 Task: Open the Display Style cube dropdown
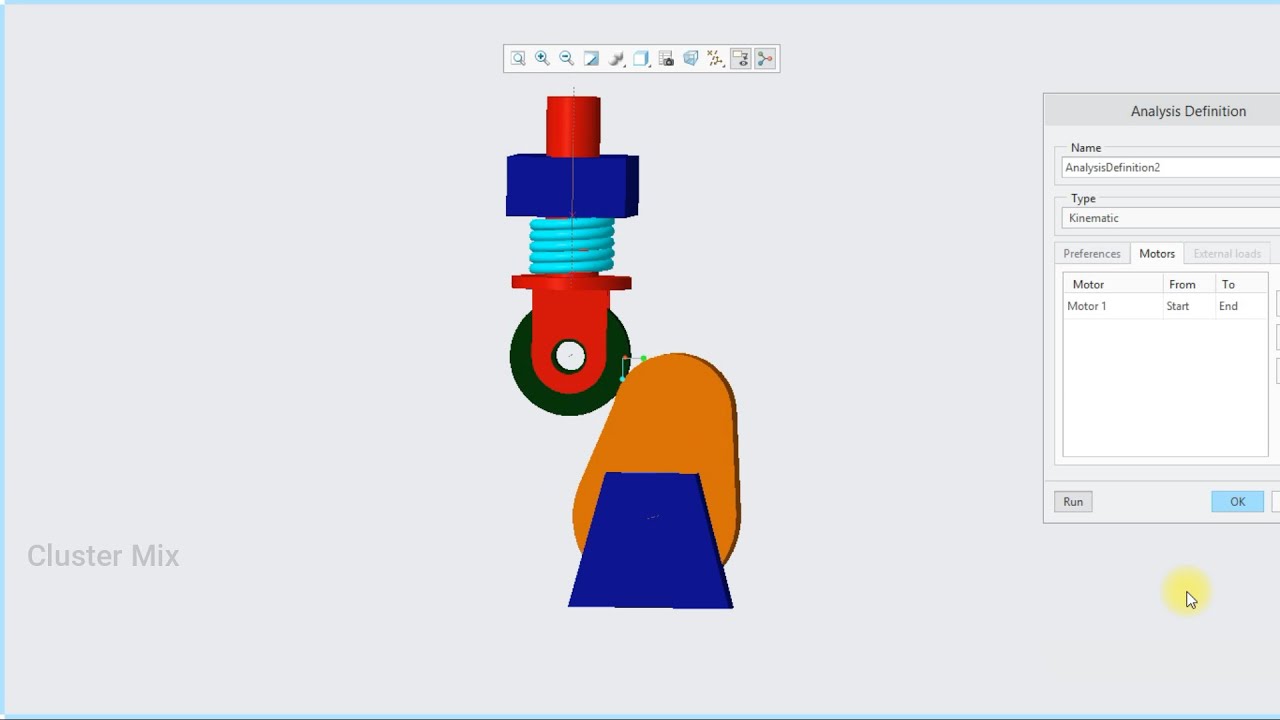[x=641, y=59]
